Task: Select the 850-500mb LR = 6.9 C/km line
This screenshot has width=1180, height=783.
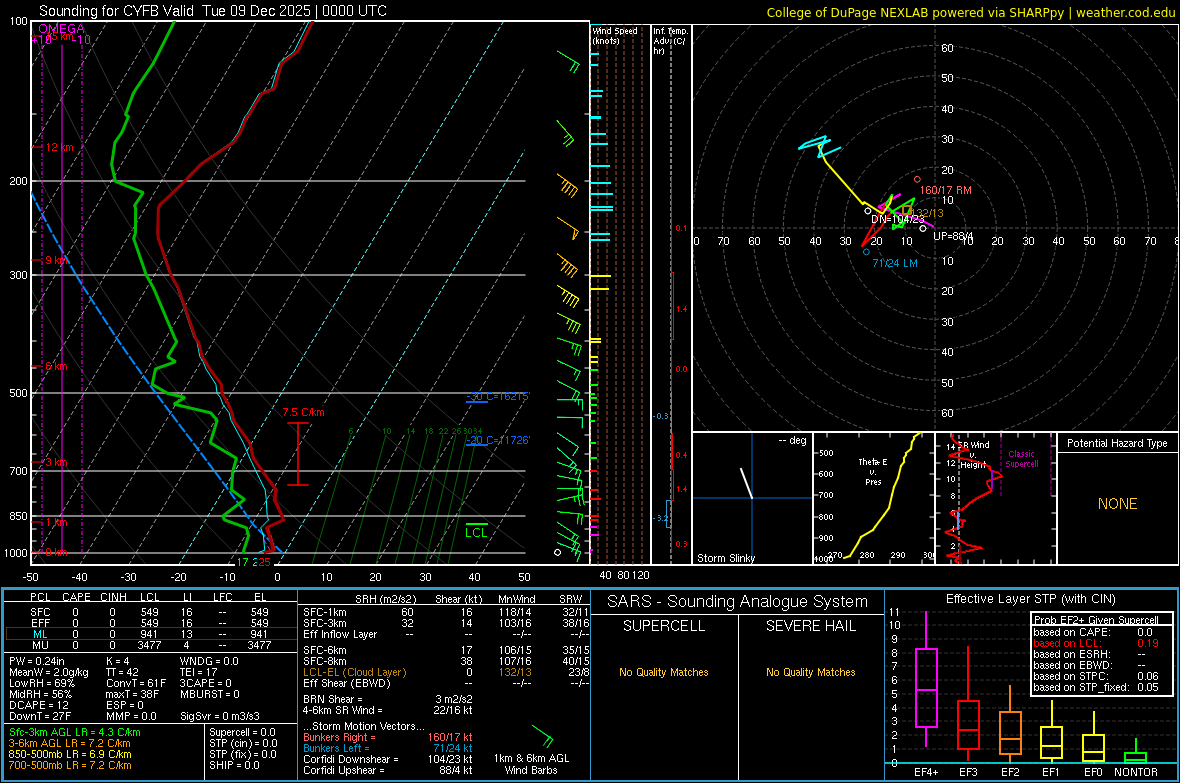Action: click(x=70, y=754)
